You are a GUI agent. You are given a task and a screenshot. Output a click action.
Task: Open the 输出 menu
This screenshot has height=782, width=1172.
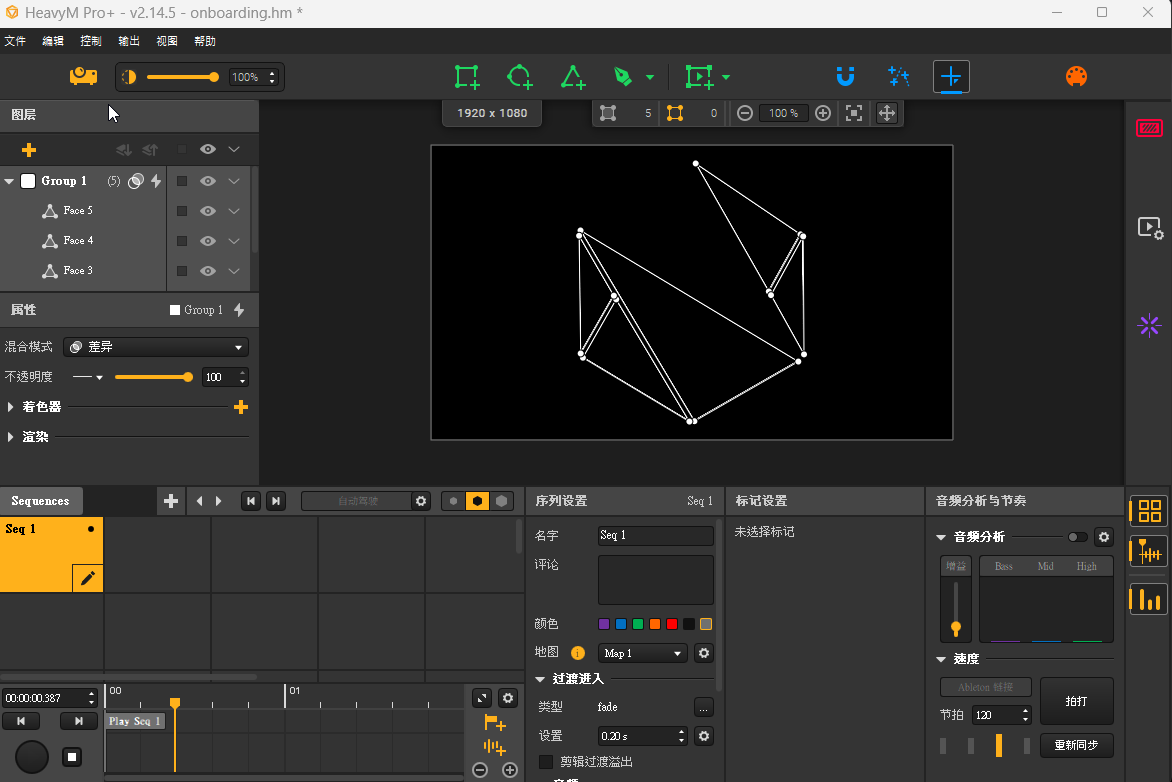[x=129, y=41]
